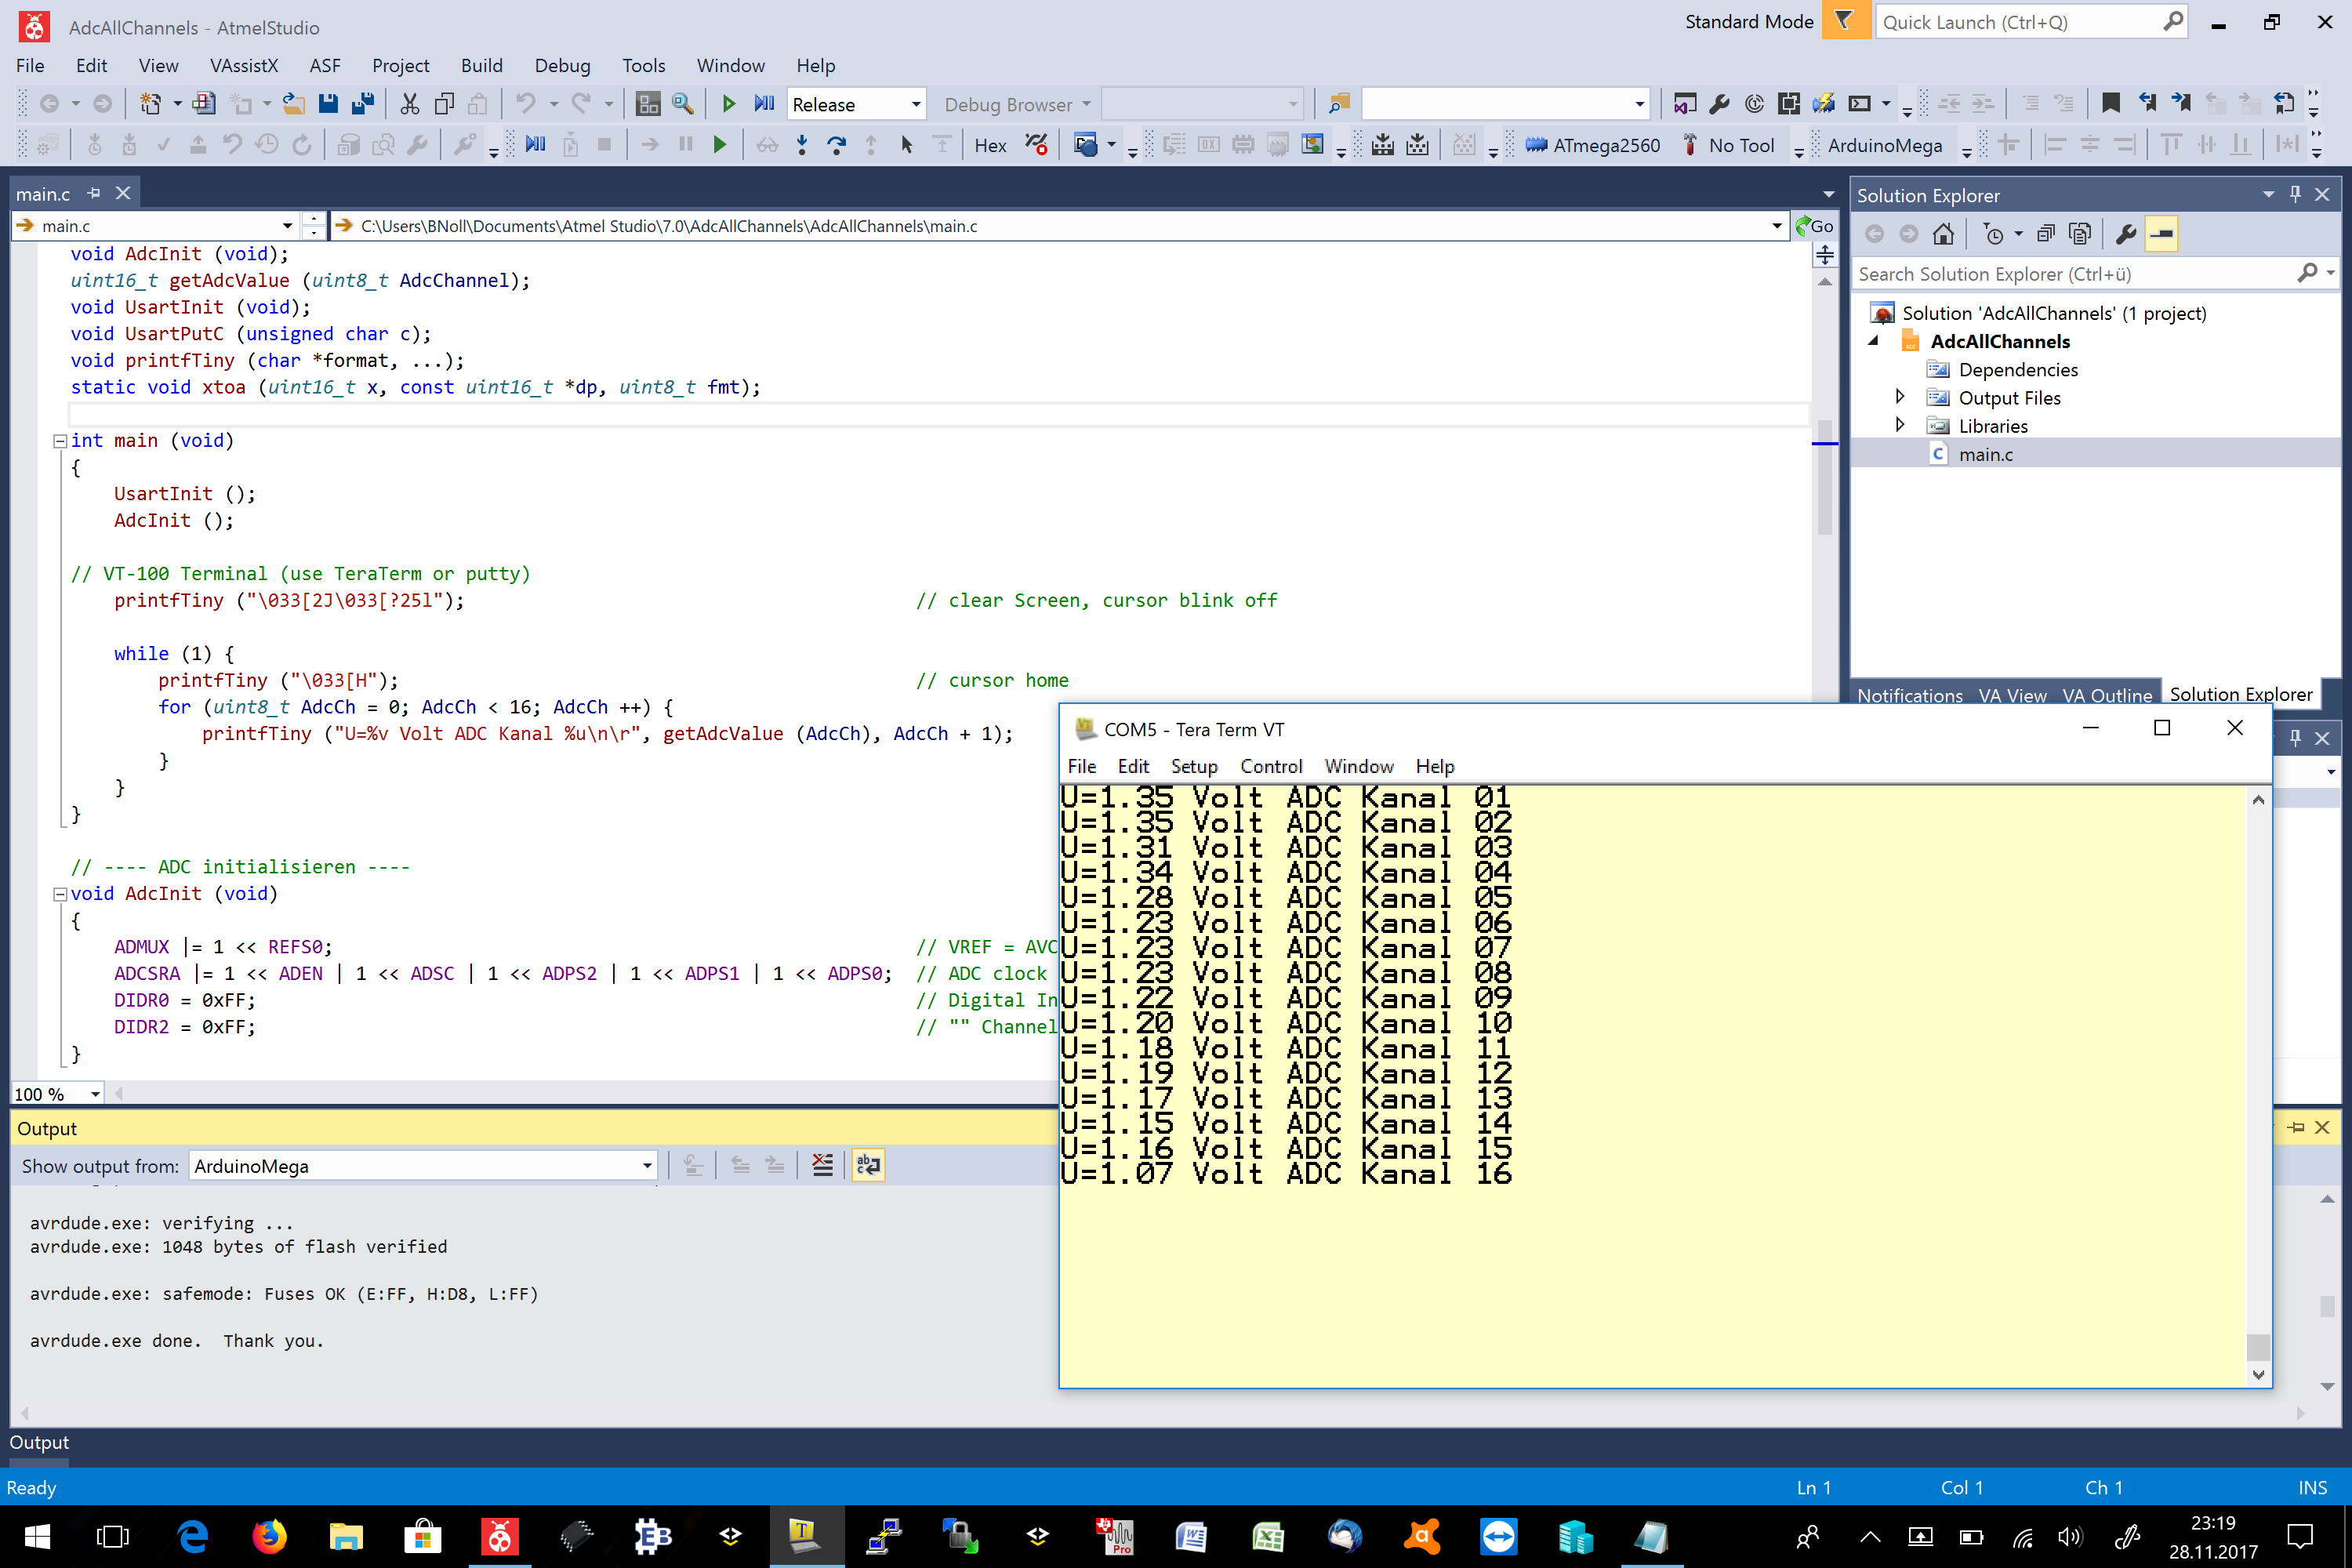Open the main.c scope dropdown

pos(155,226)
